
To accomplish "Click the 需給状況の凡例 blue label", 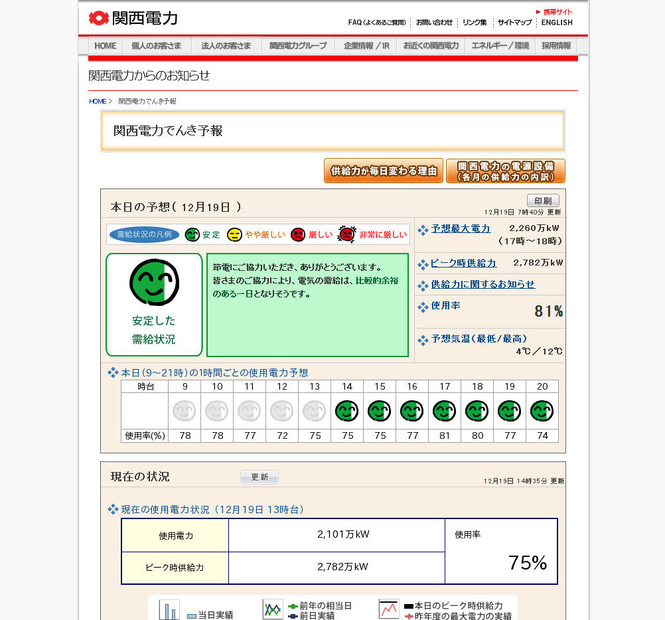I will coord(144,235).
